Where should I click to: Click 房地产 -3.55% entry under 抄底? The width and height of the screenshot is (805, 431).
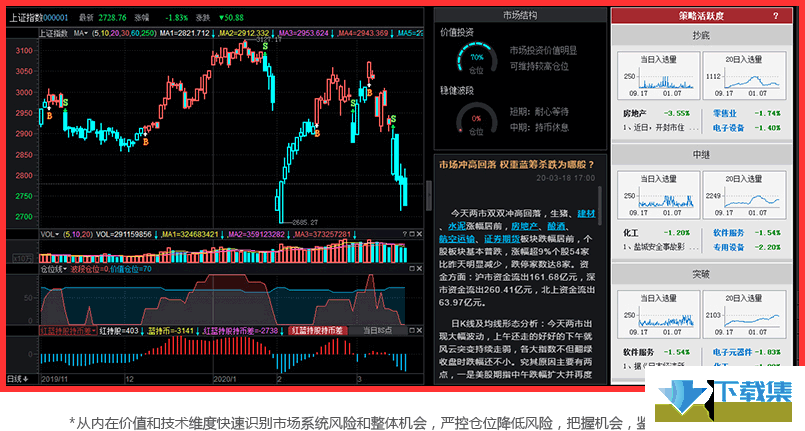657,113
